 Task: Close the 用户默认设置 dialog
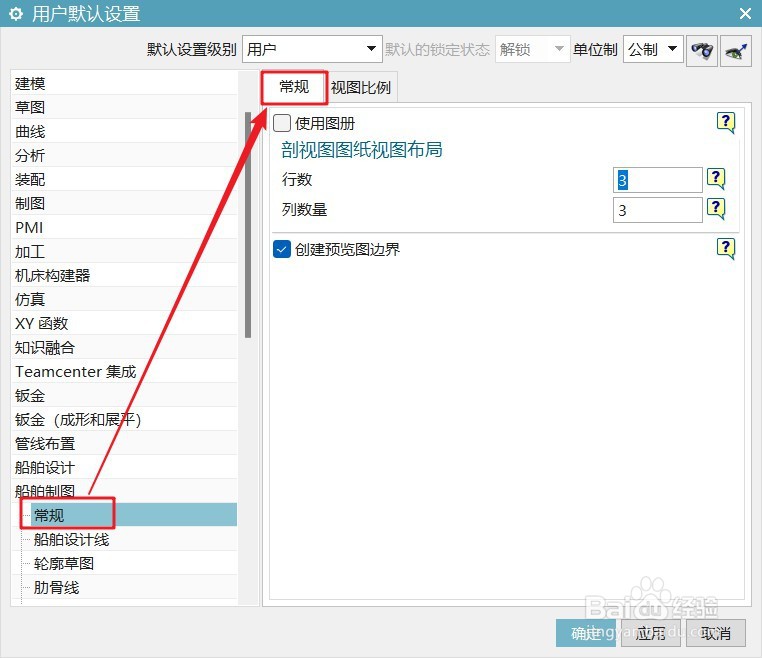tap(745, 14)
